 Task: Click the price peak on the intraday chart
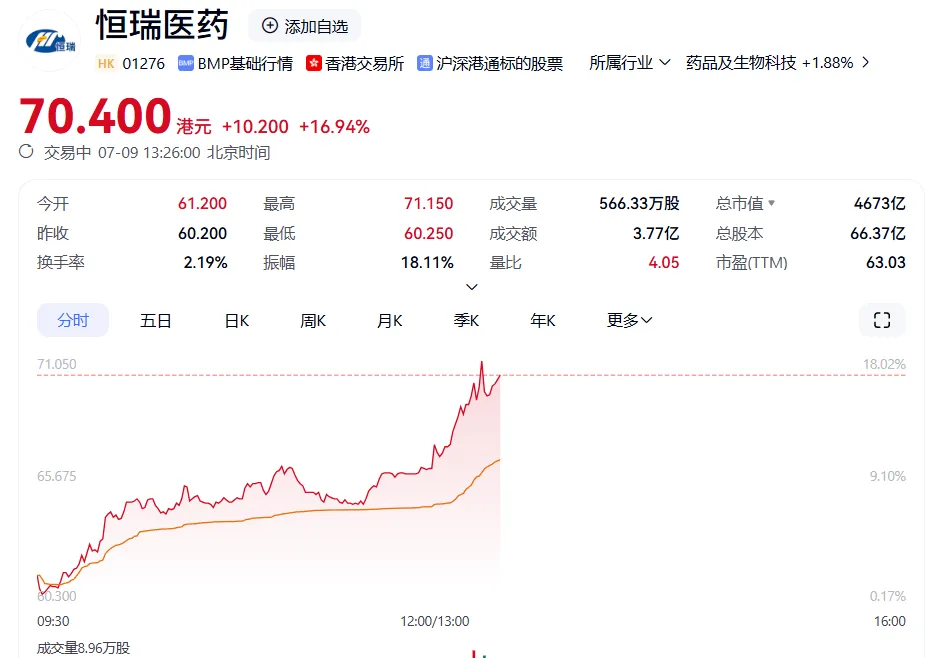[x=481, y=362]
